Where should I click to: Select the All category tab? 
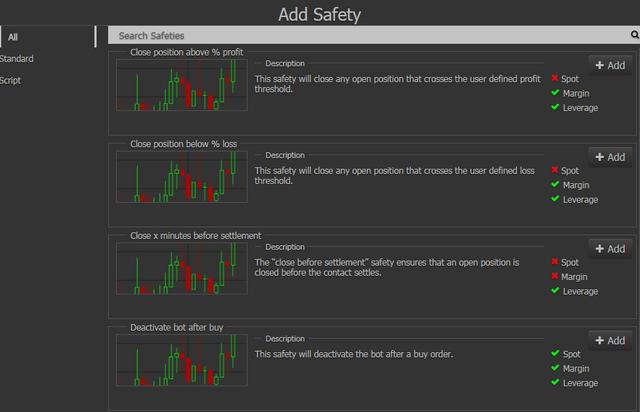[14, 37]
